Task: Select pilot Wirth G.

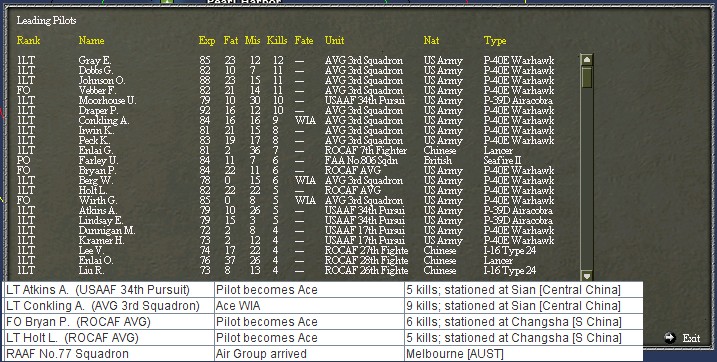Action: point(97,201)
